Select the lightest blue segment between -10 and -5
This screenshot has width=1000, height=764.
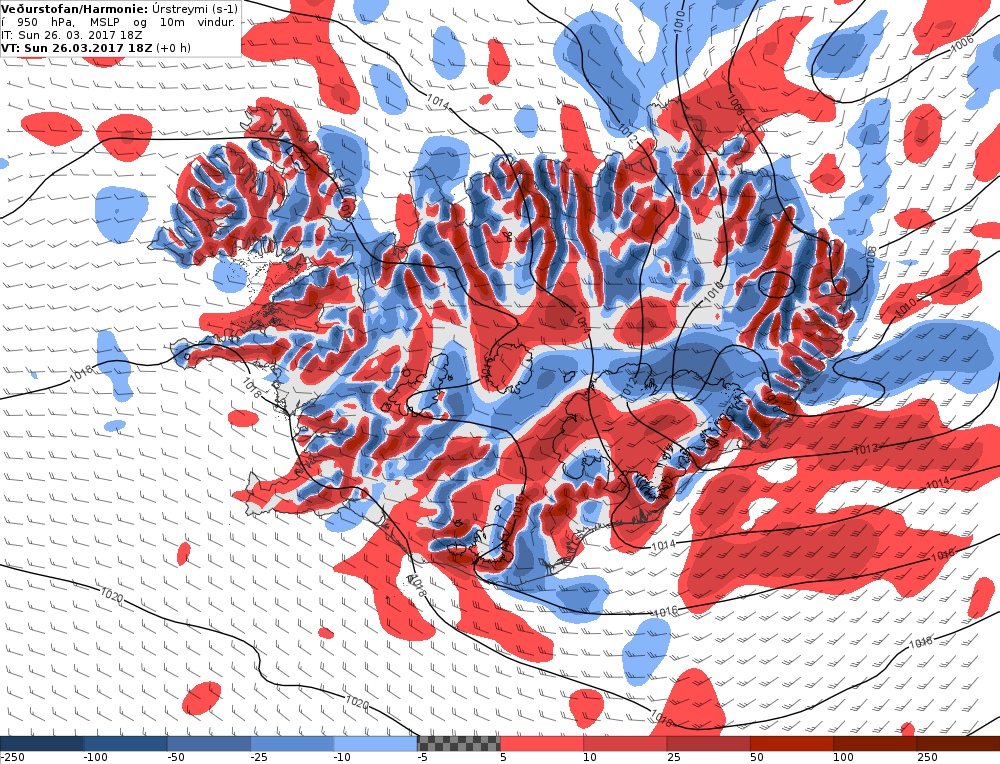point(376,744)
